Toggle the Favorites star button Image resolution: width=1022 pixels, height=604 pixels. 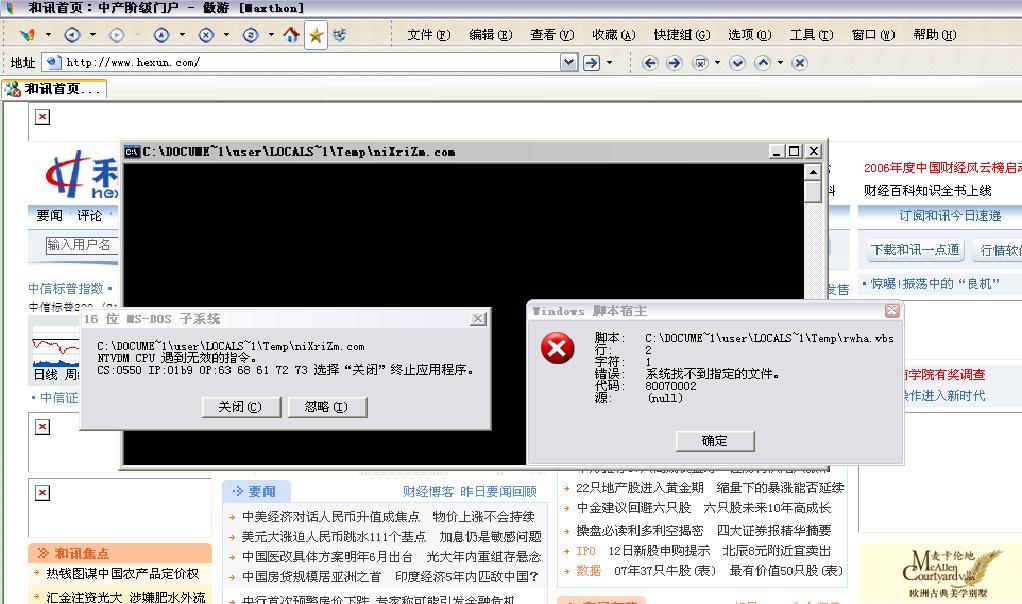click(x=316, y=35)
